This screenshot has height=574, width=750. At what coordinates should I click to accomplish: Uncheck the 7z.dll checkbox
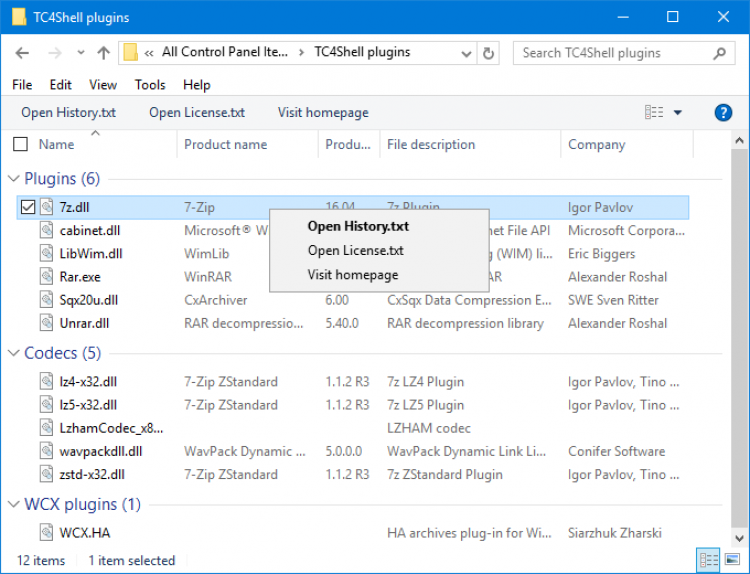click(28, 207)
